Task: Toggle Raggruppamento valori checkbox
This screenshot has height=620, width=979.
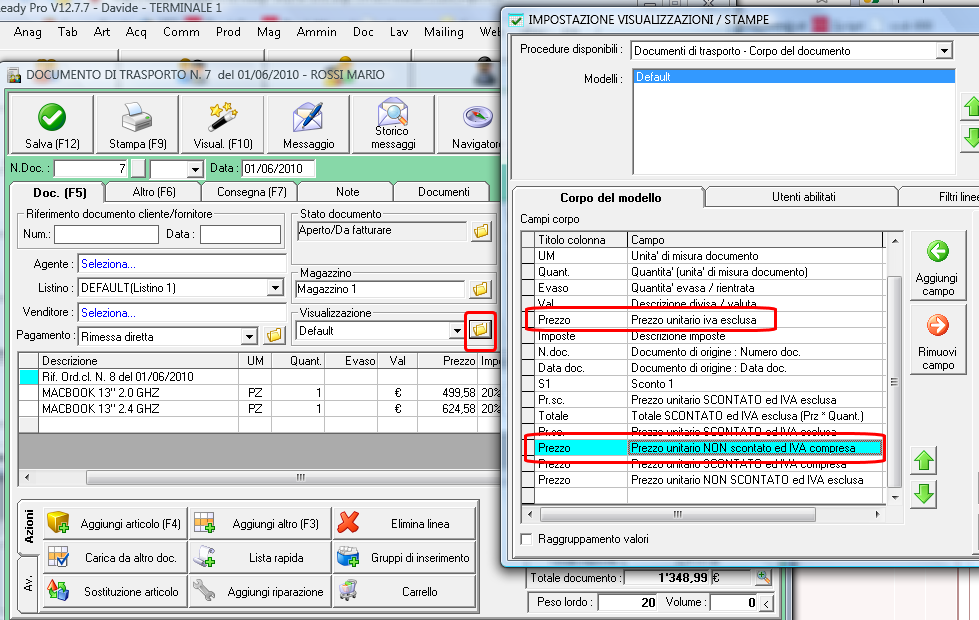Action: (526, 539)
